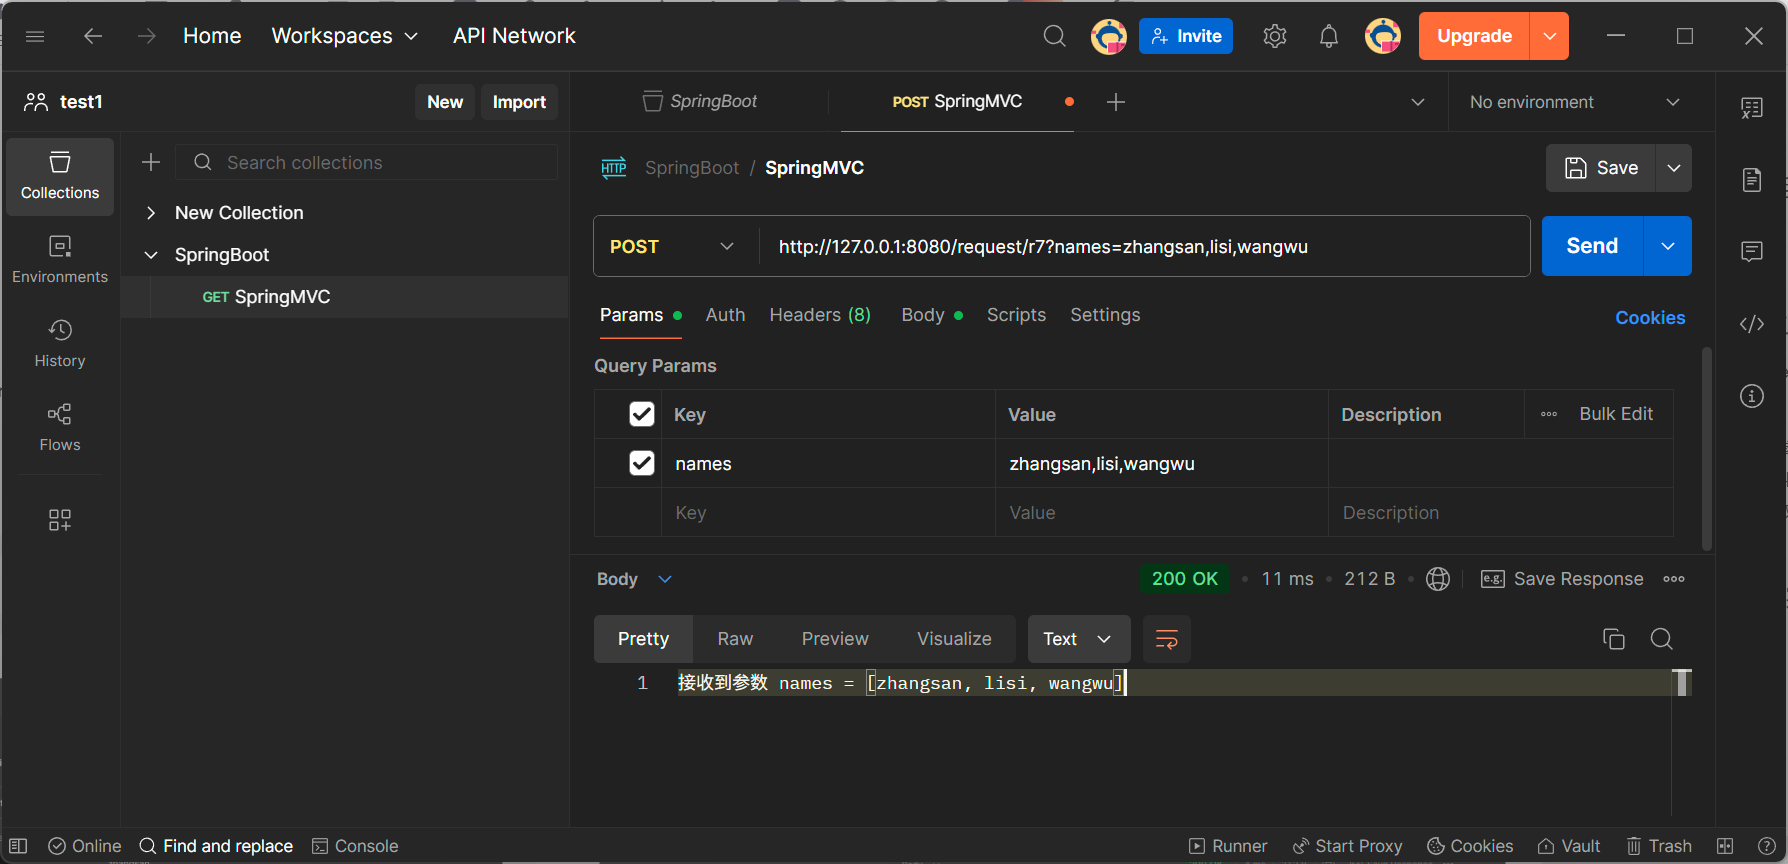Click the Invite button

click(x=1186, y=36)
